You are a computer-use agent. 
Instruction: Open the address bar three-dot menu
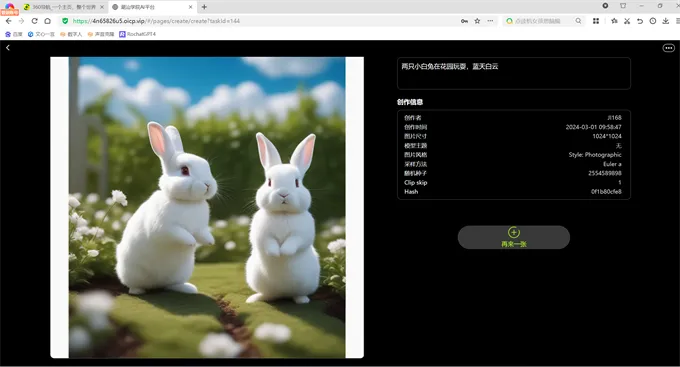490,21
